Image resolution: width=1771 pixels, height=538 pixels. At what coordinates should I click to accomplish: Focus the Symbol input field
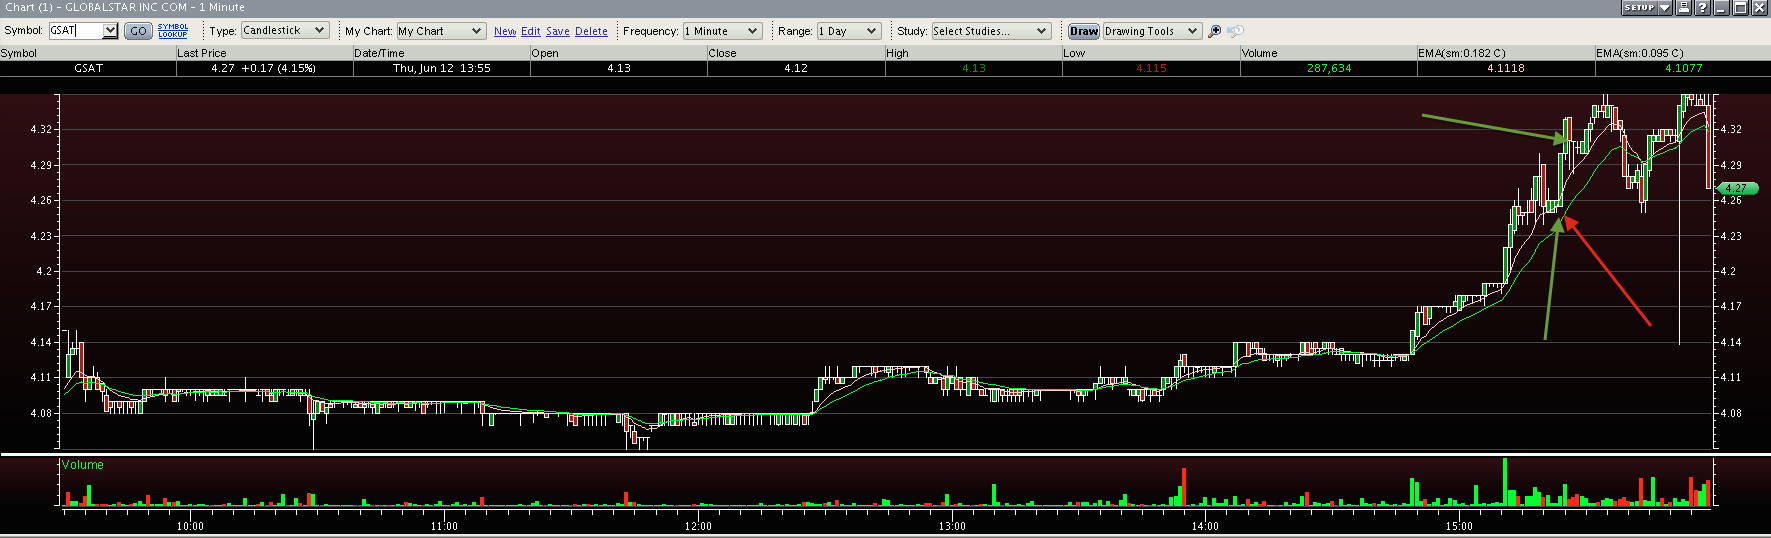(x=75, y=31)
